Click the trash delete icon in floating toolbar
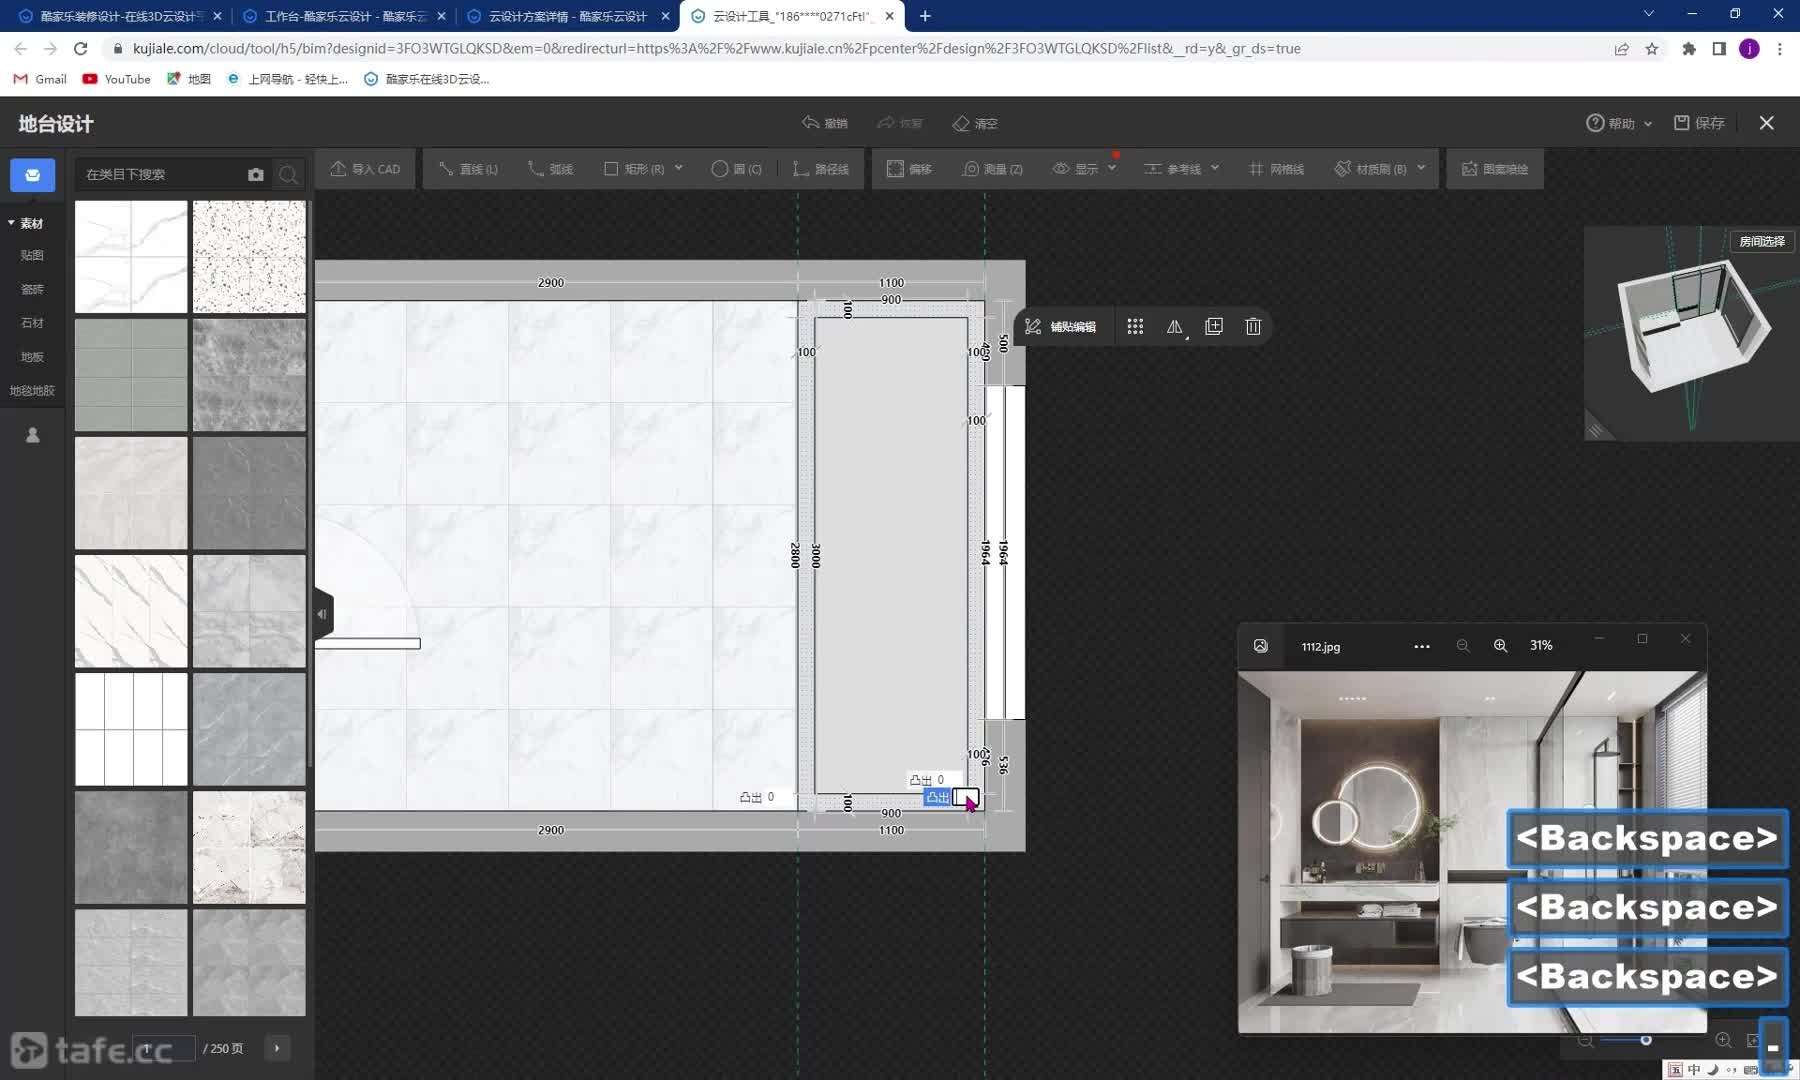 1253,326
